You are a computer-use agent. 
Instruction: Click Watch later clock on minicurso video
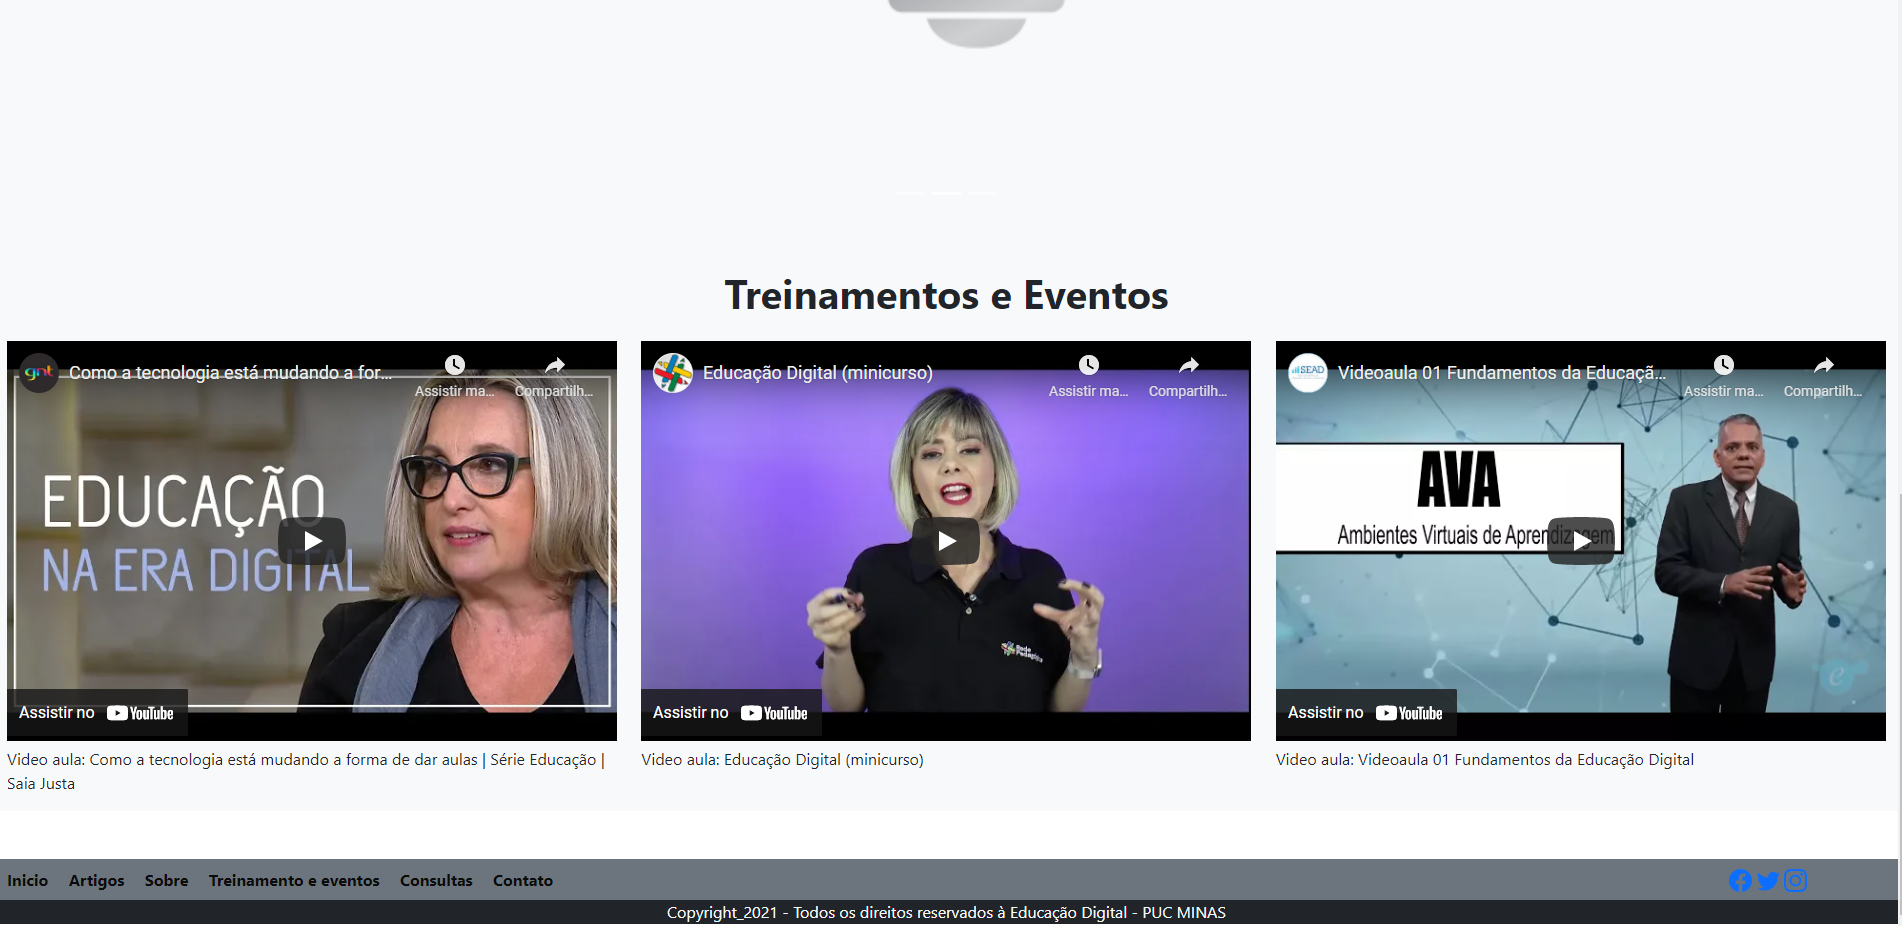(x=1089, y=365)
